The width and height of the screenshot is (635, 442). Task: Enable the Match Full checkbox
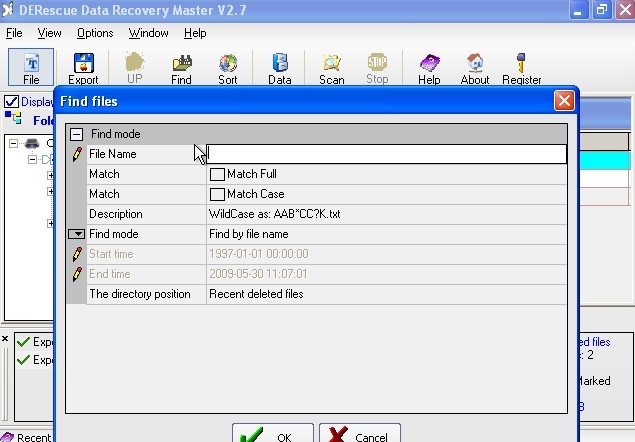217,174
